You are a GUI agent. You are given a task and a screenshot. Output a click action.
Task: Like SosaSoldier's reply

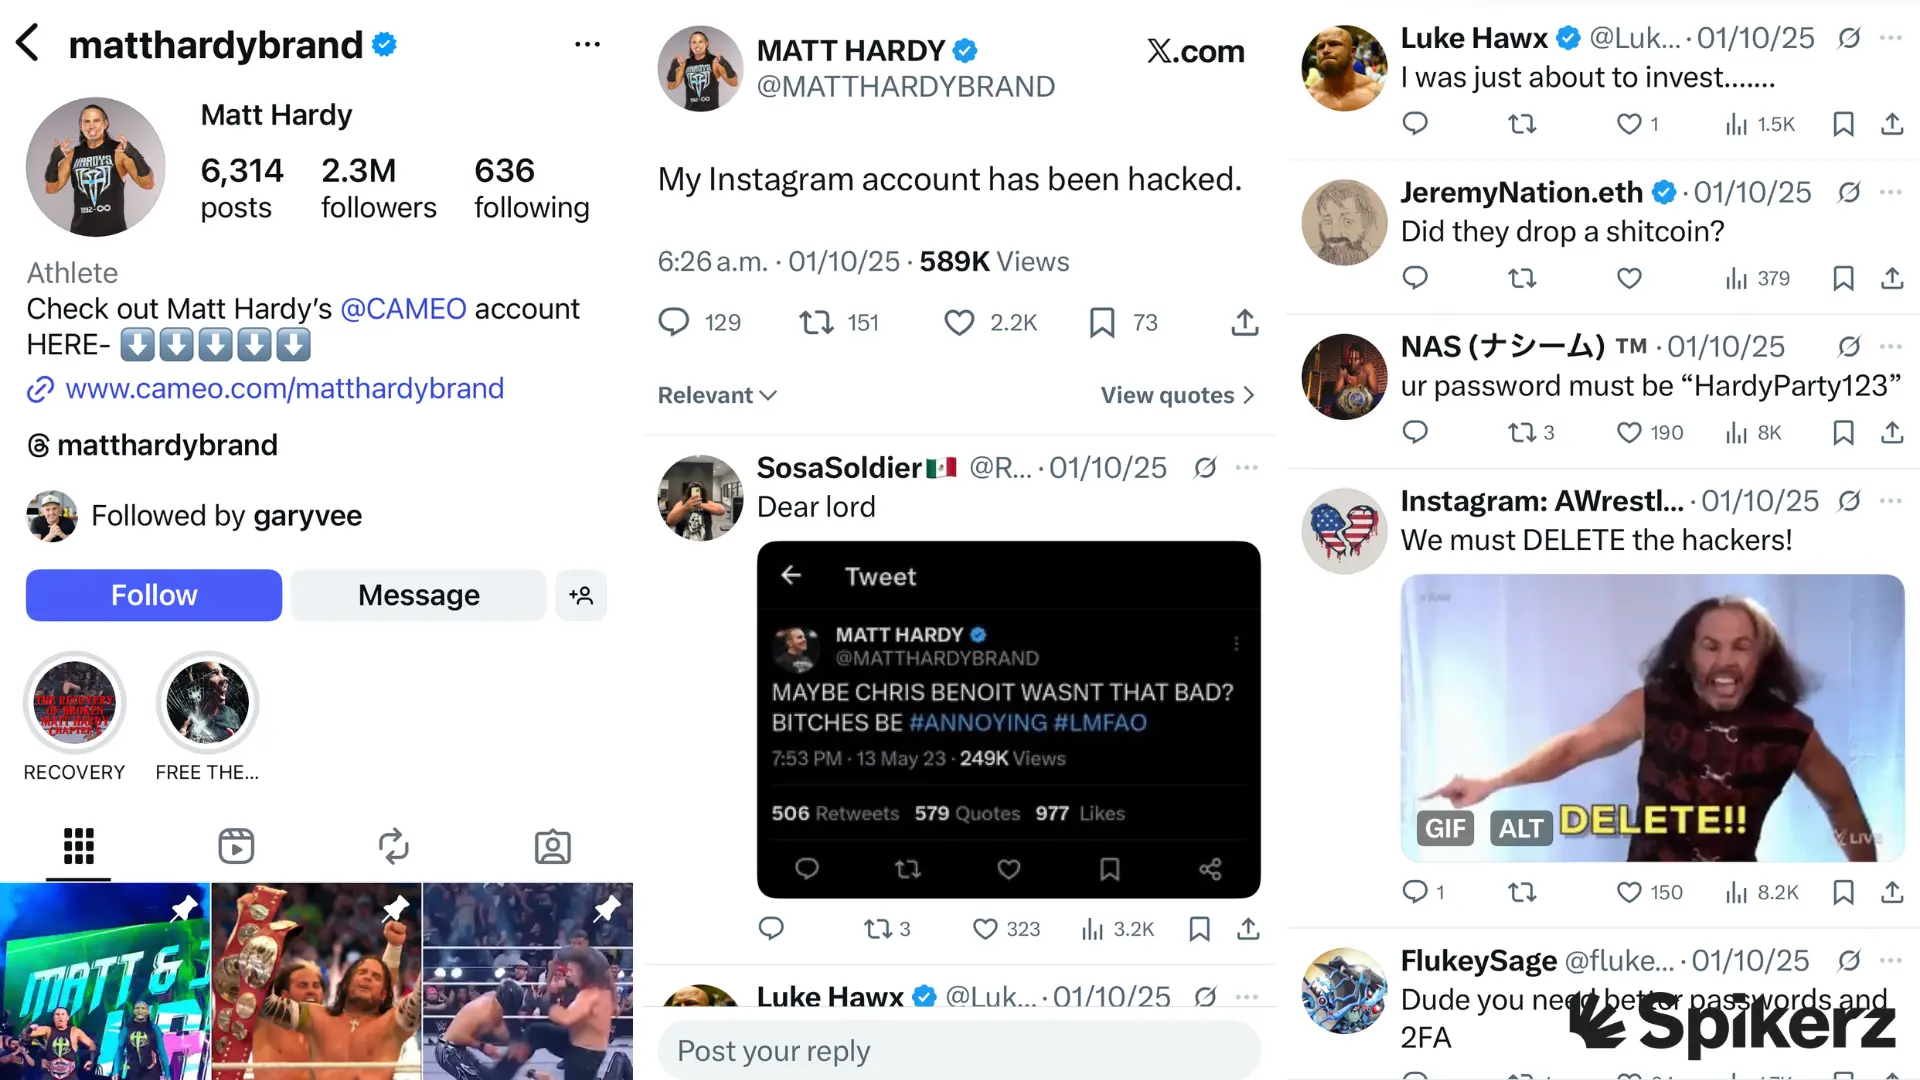[983, 929]
